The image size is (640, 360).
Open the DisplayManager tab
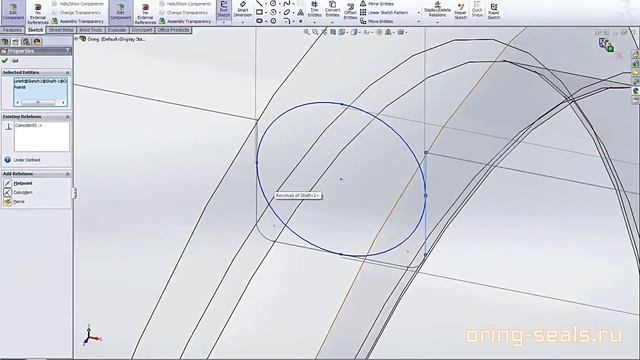click(37, 42)
